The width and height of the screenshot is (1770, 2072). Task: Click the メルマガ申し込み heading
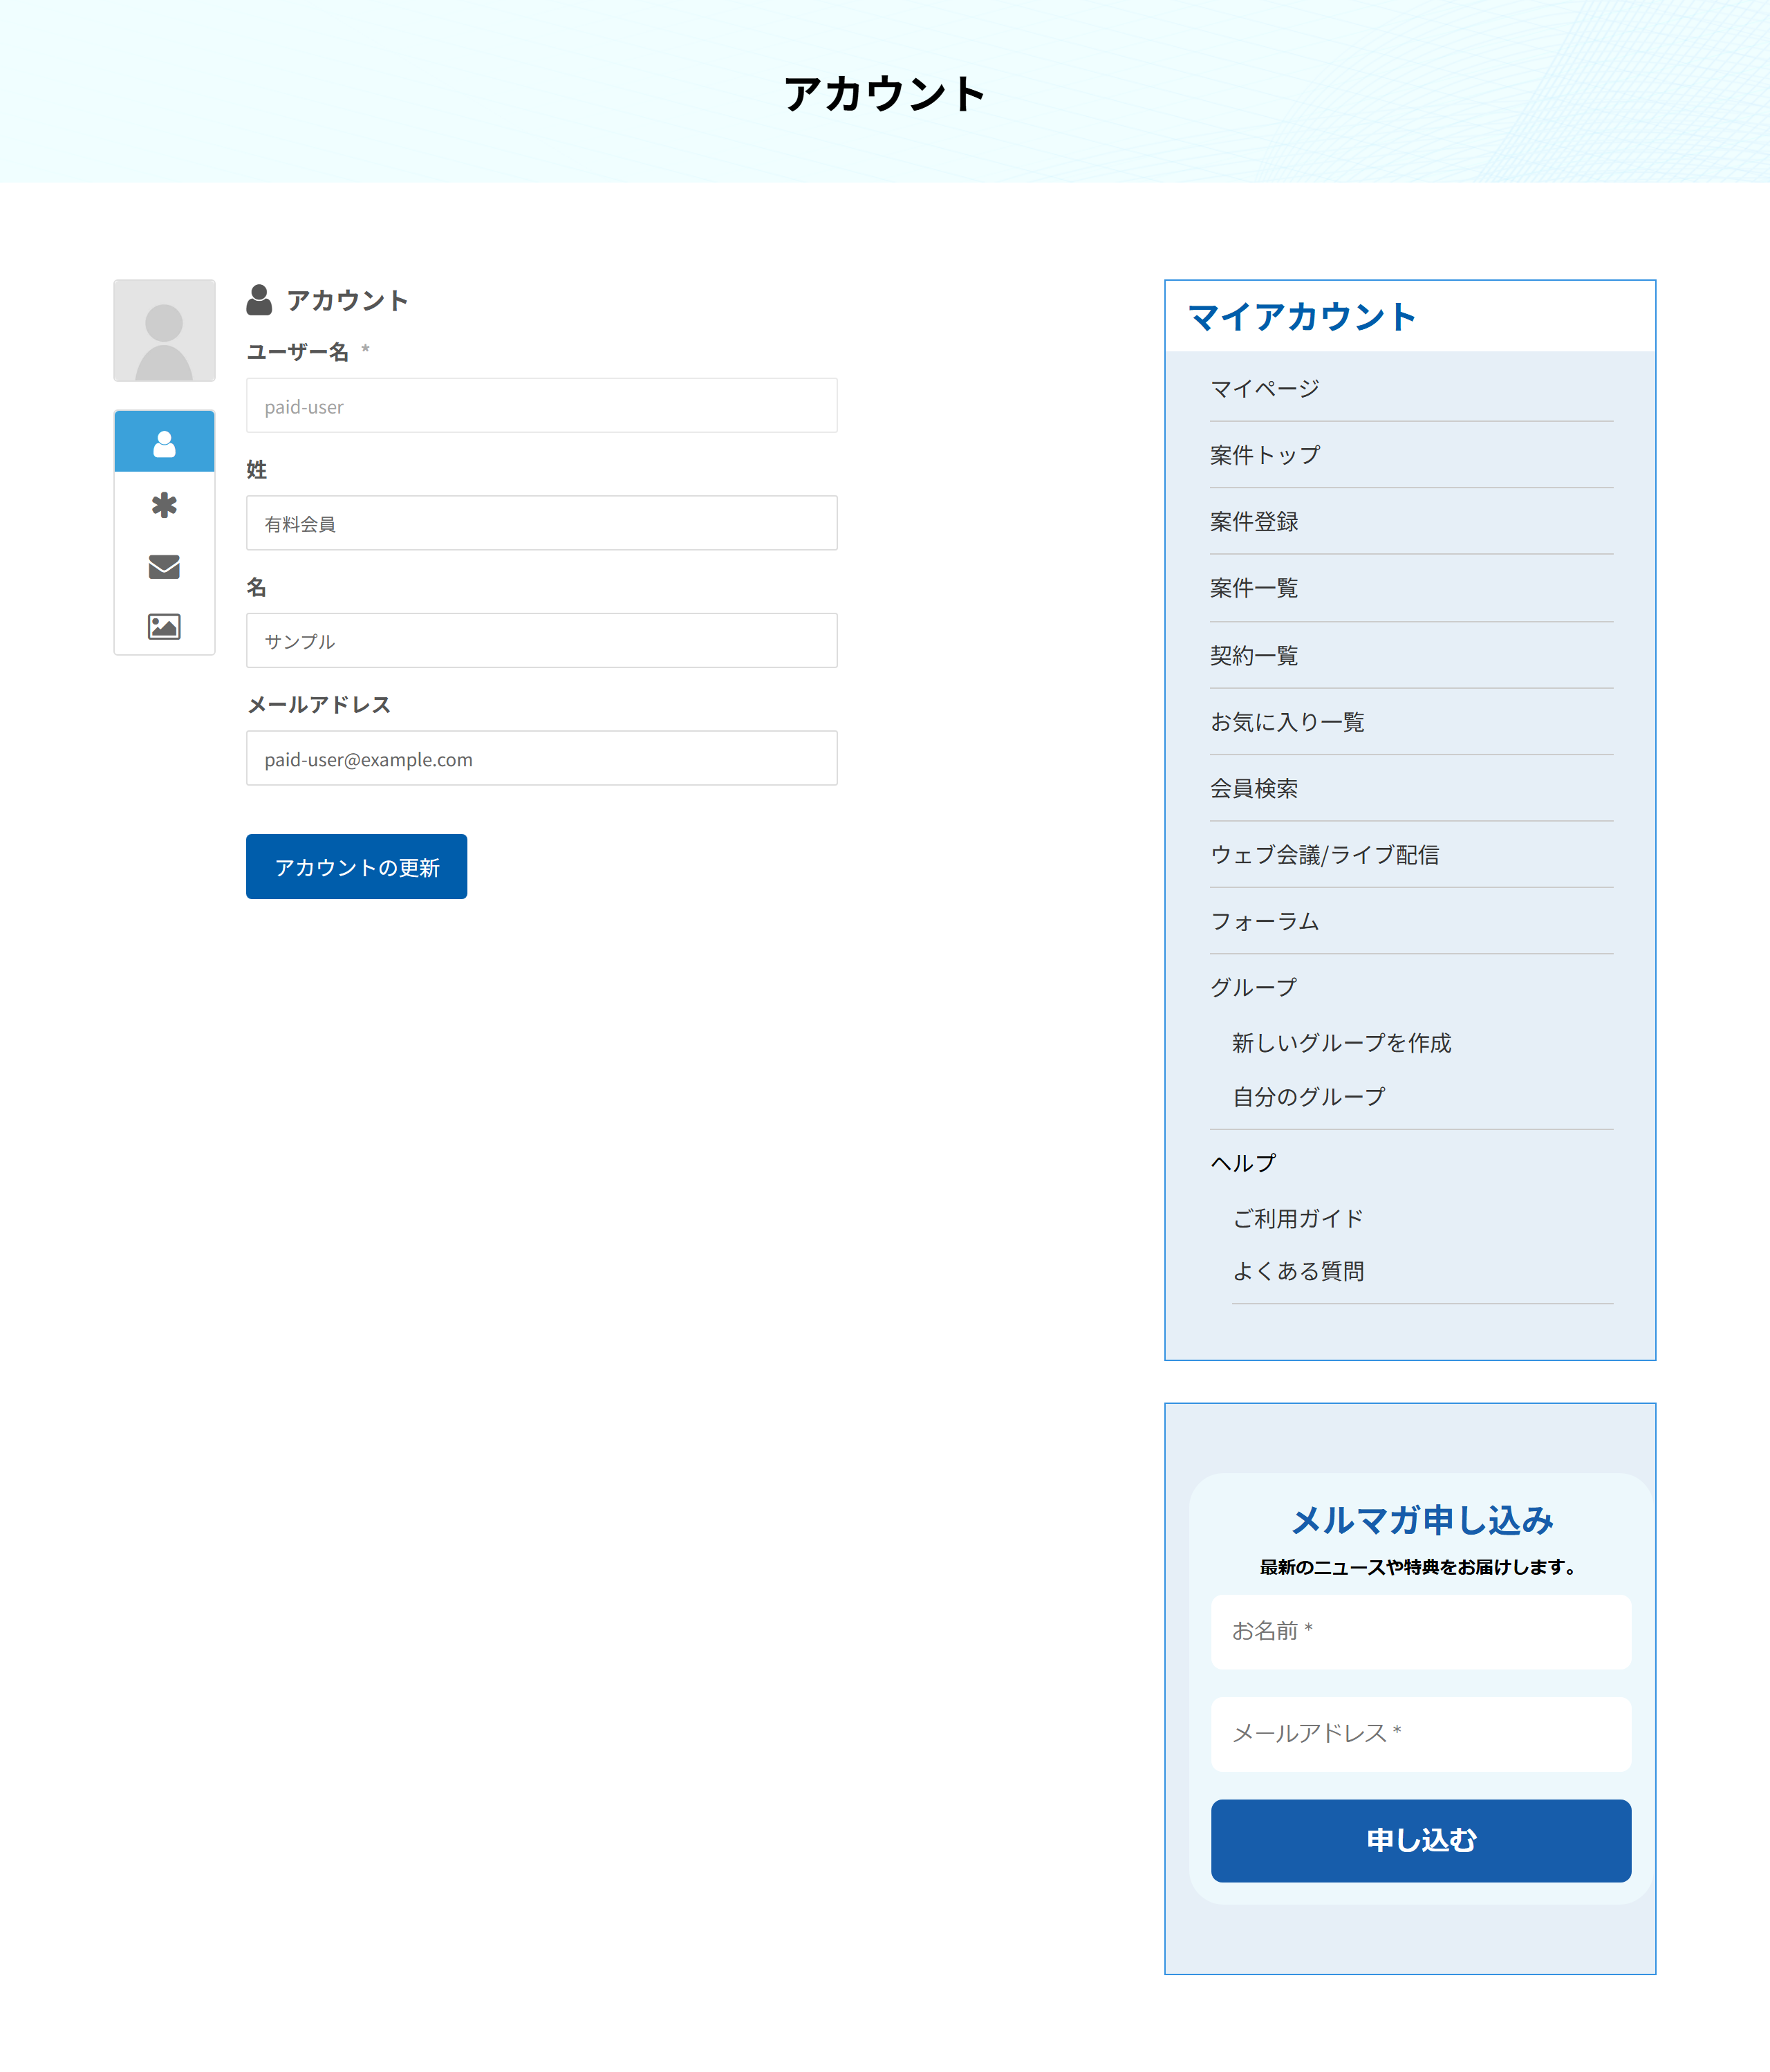tap(1421, 1520)
